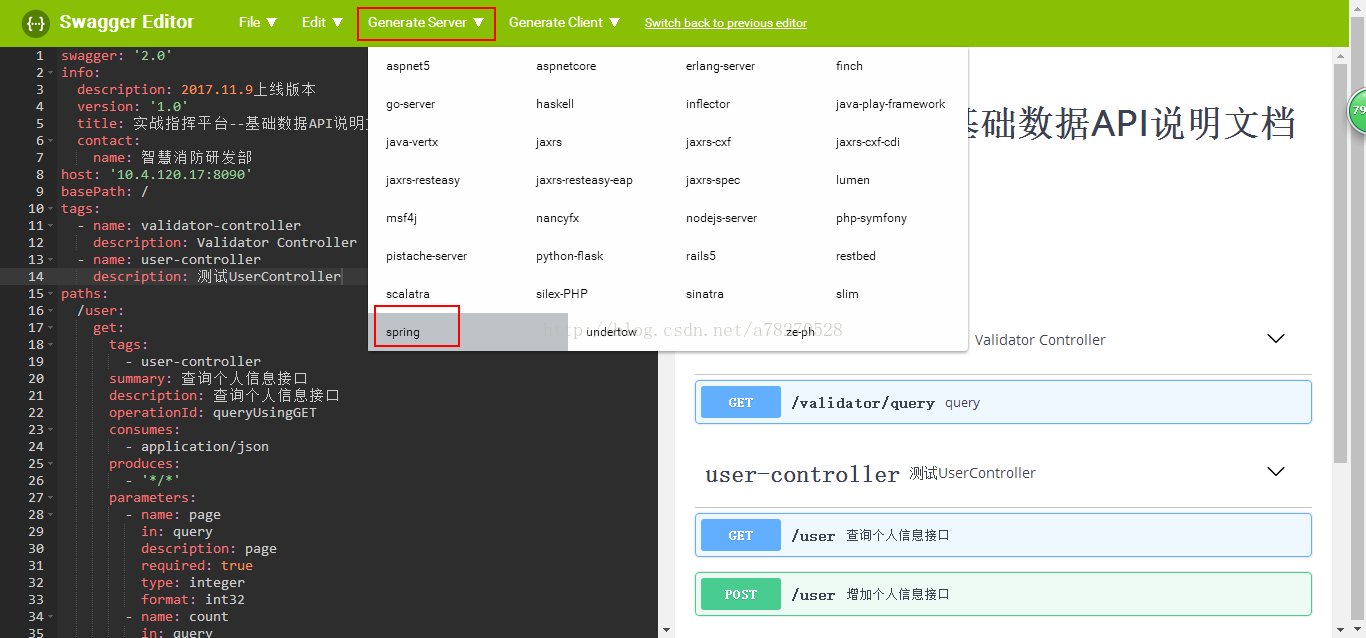Pick rails5 server generator
This screenshot has height=638, width=1366.
[701, 256]
